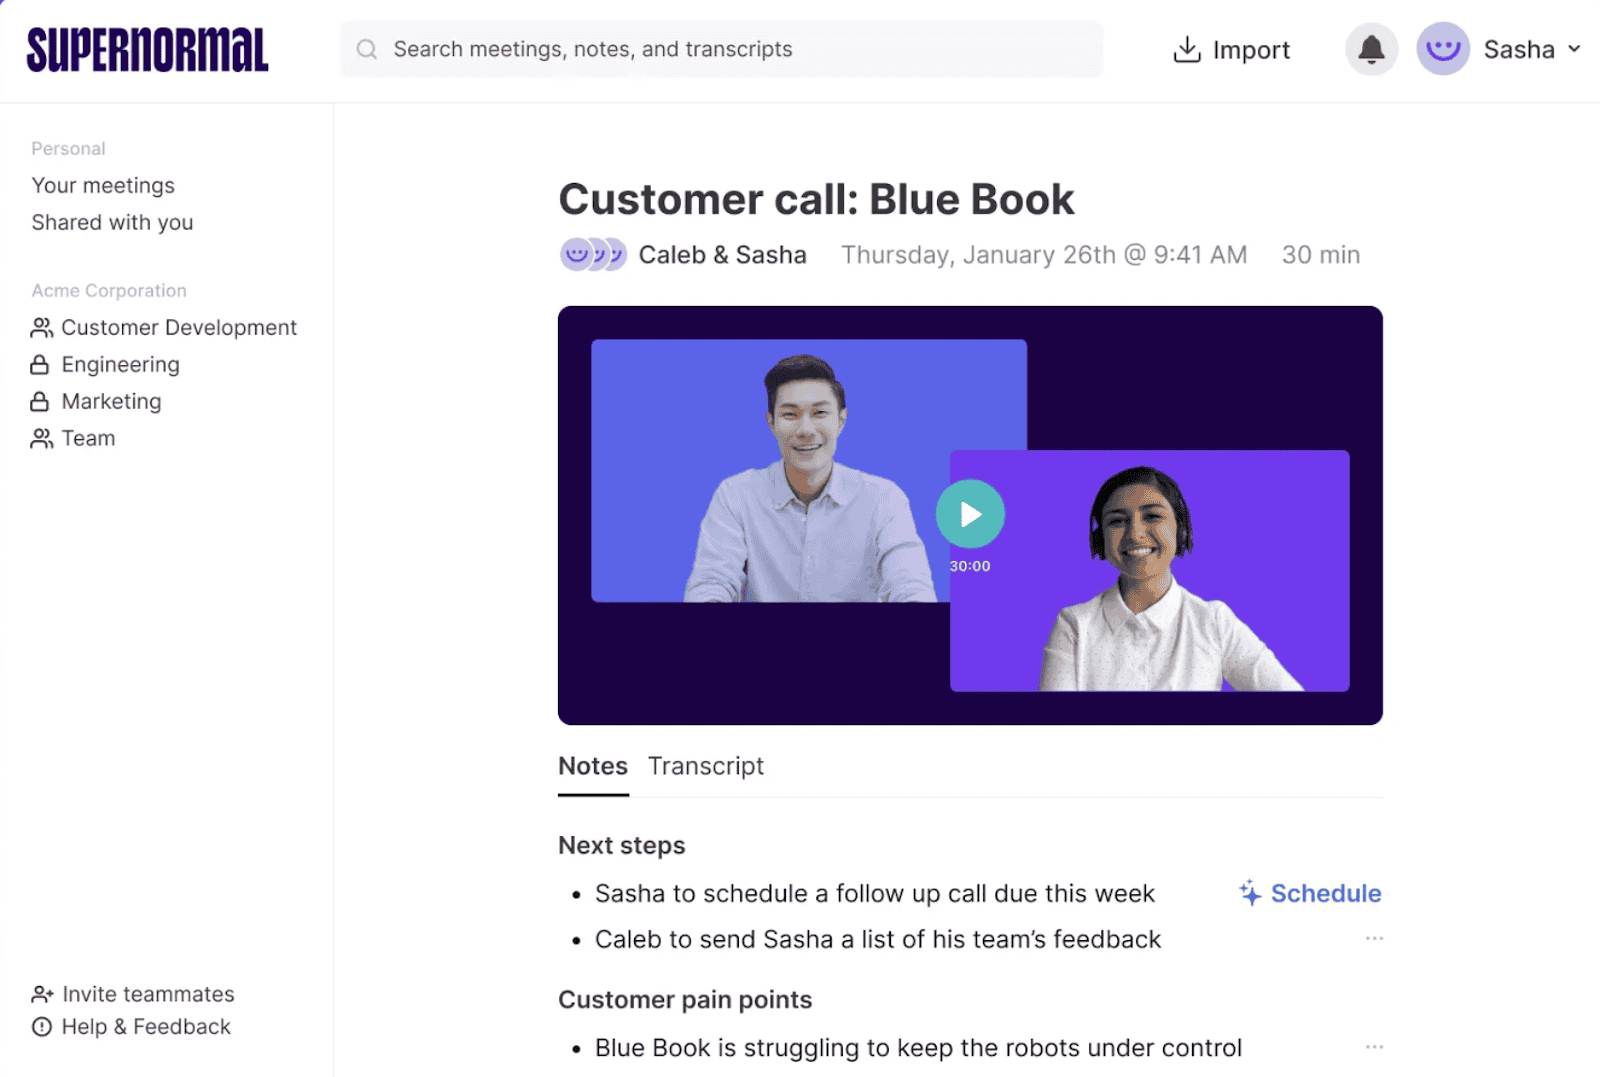This screenshot has height=1077, width=1600.
Task: Open Your meetings in sidebar
Action: coord(103,186)
